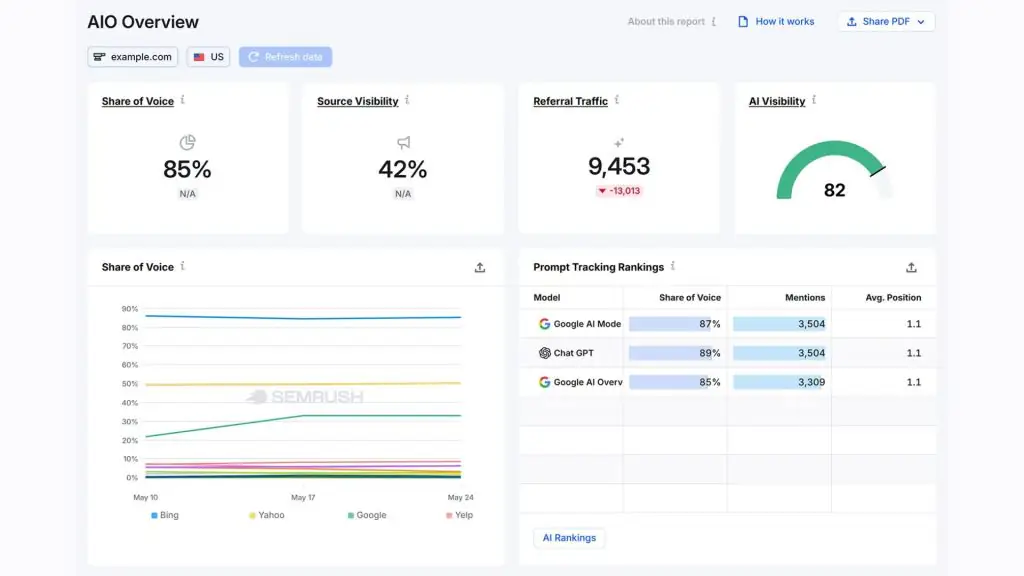Open the AI Rankings button

(x=569, y=537)
